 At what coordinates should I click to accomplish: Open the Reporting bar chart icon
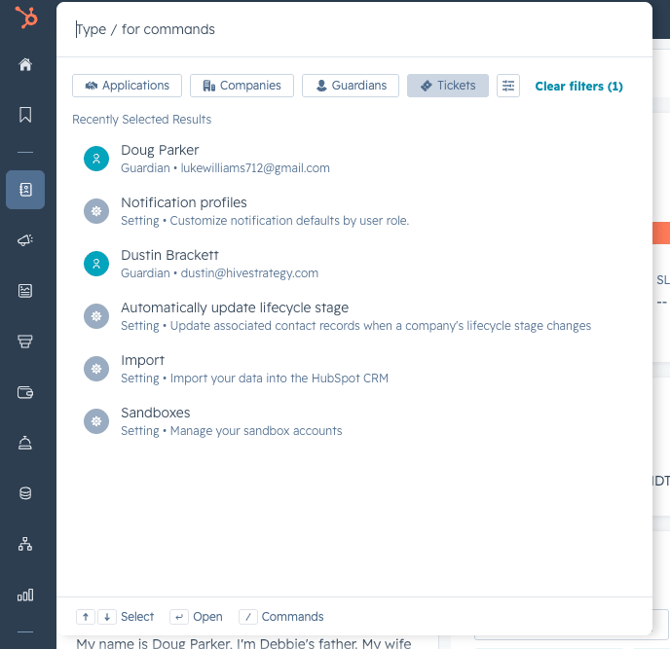coord(25,595)
